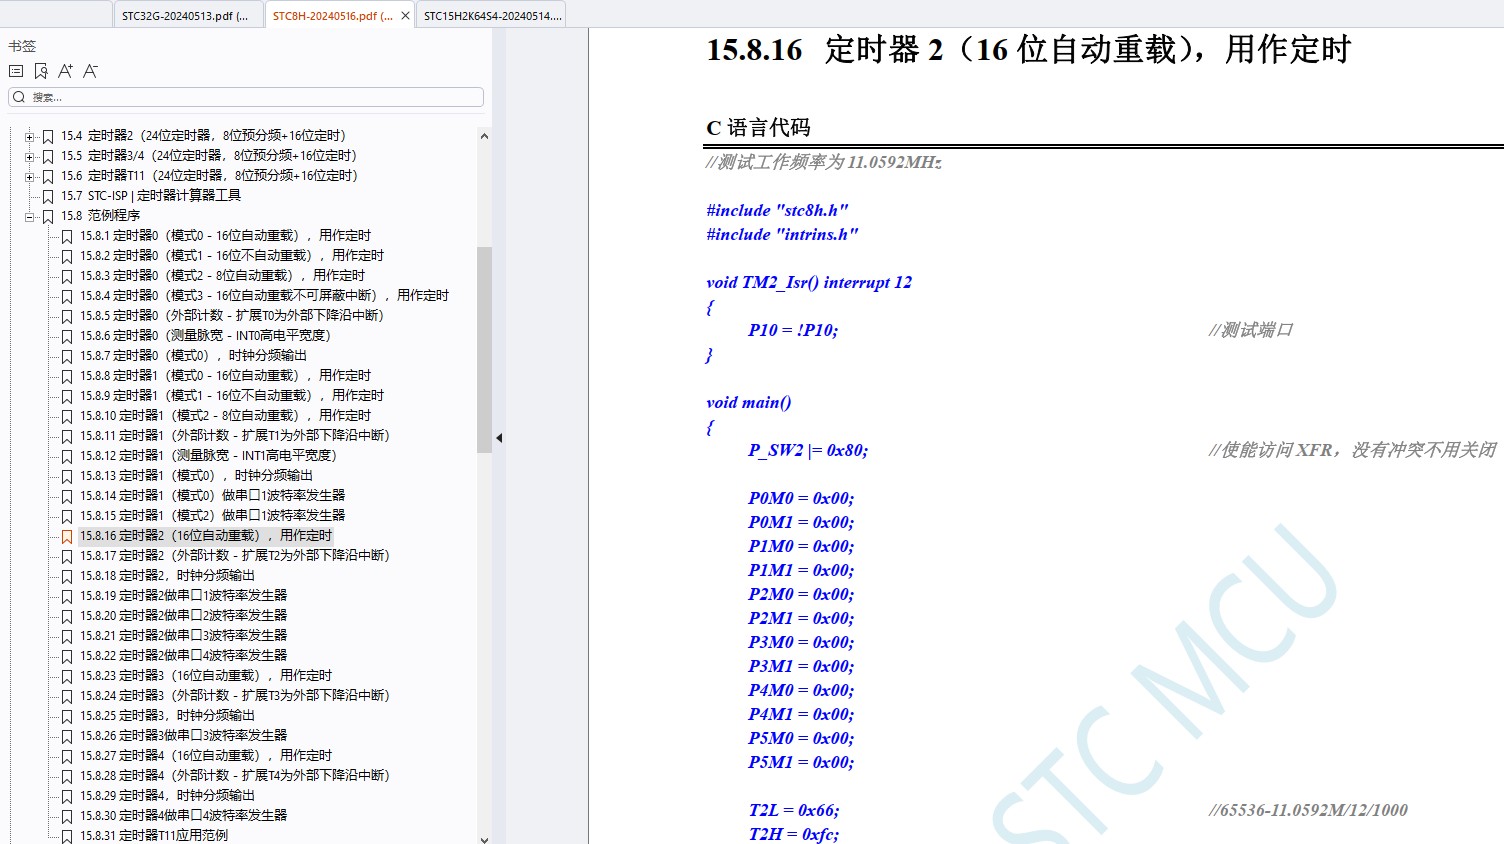Click the bookmark icon beside 15.8.12 测量脉宽
The image size is (1504, 844).
[67, 456]
